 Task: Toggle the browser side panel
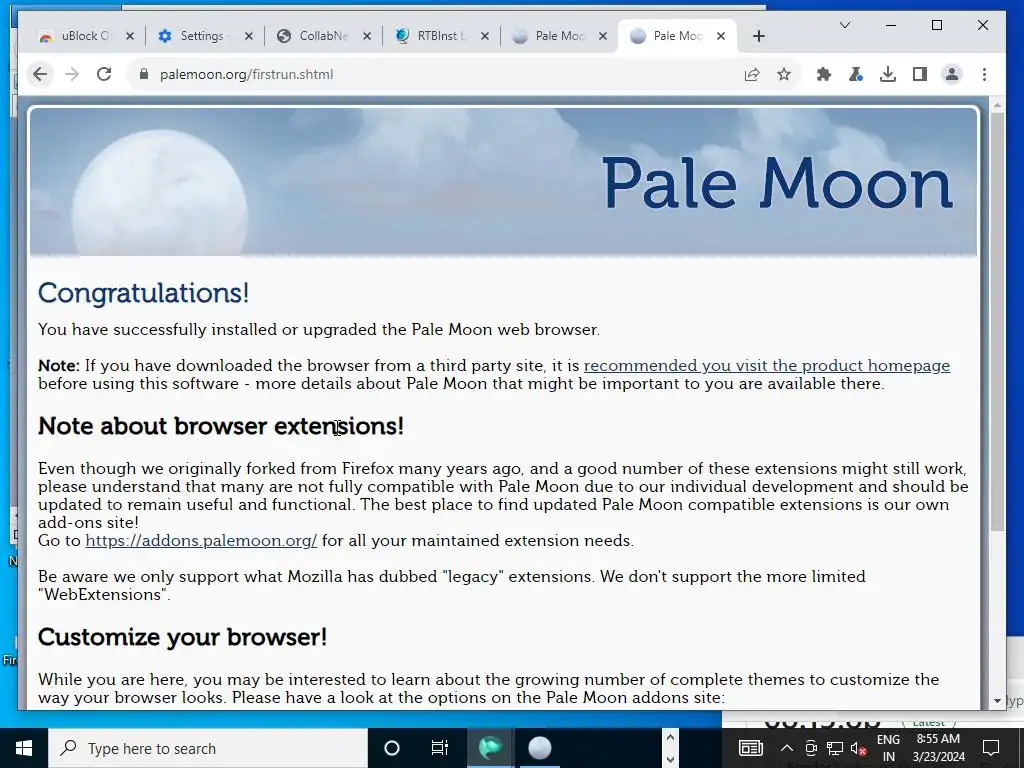(920, 74)
